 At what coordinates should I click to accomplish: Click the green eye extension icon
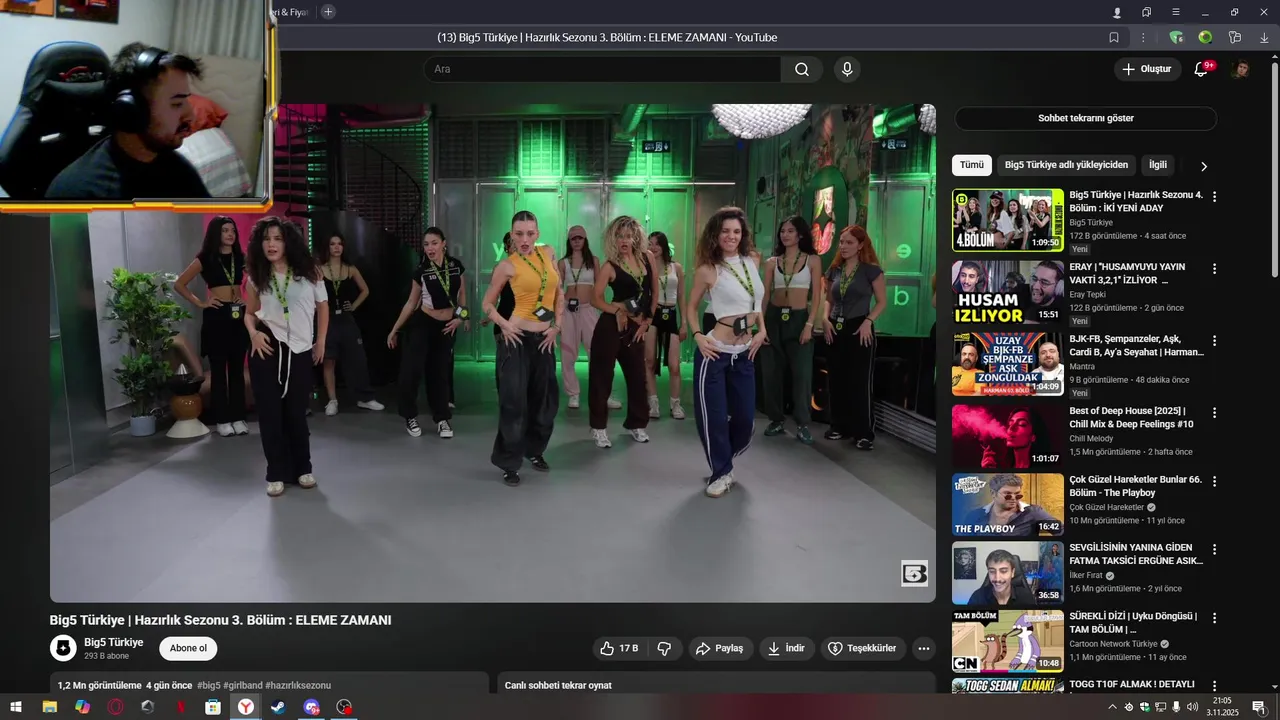click(1205, 37)
